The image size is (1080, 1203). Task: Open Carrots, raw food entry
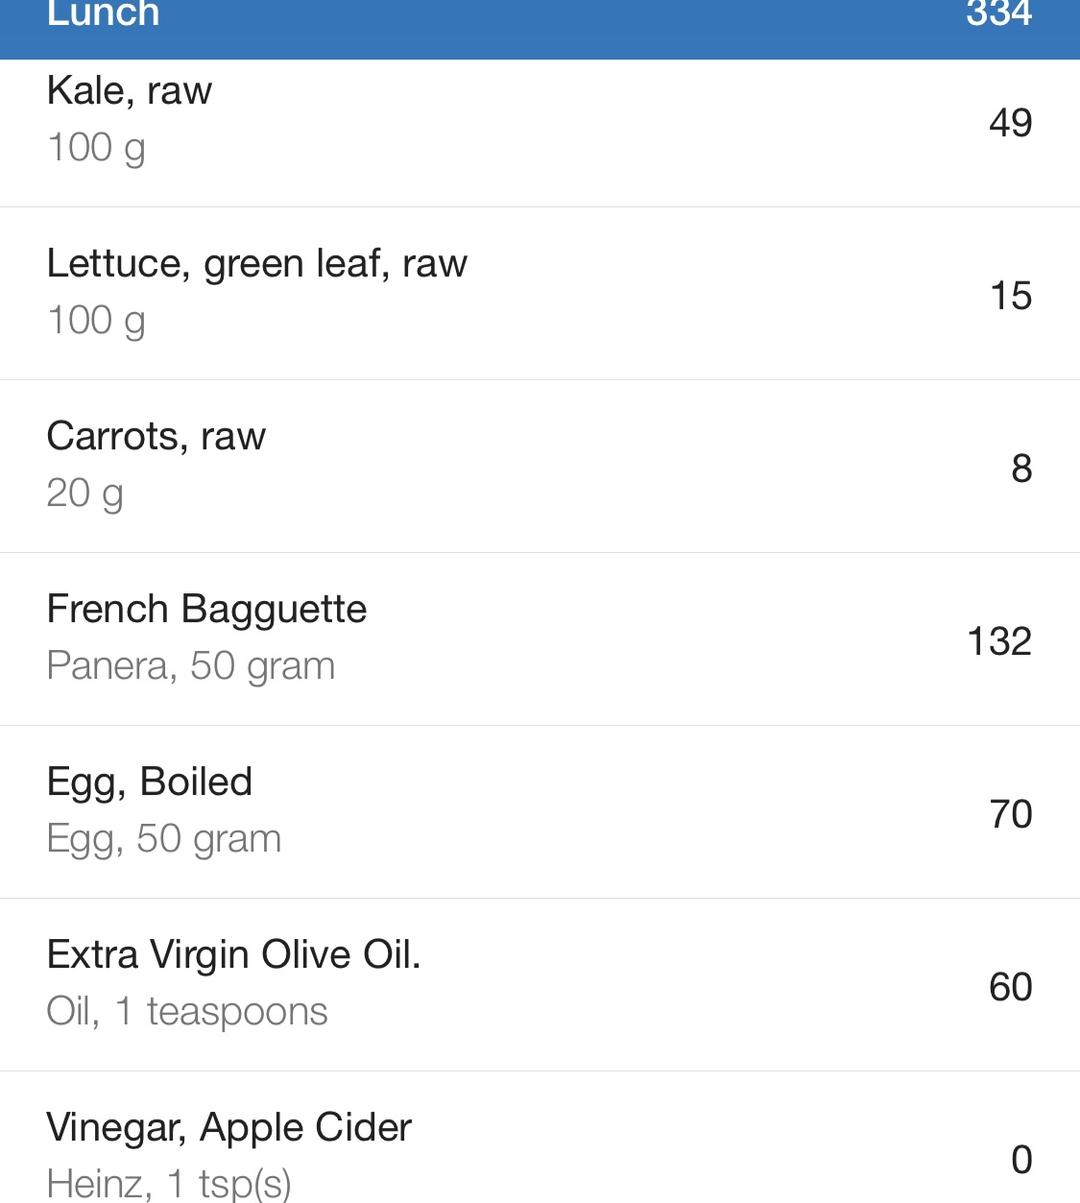point(156,437)
